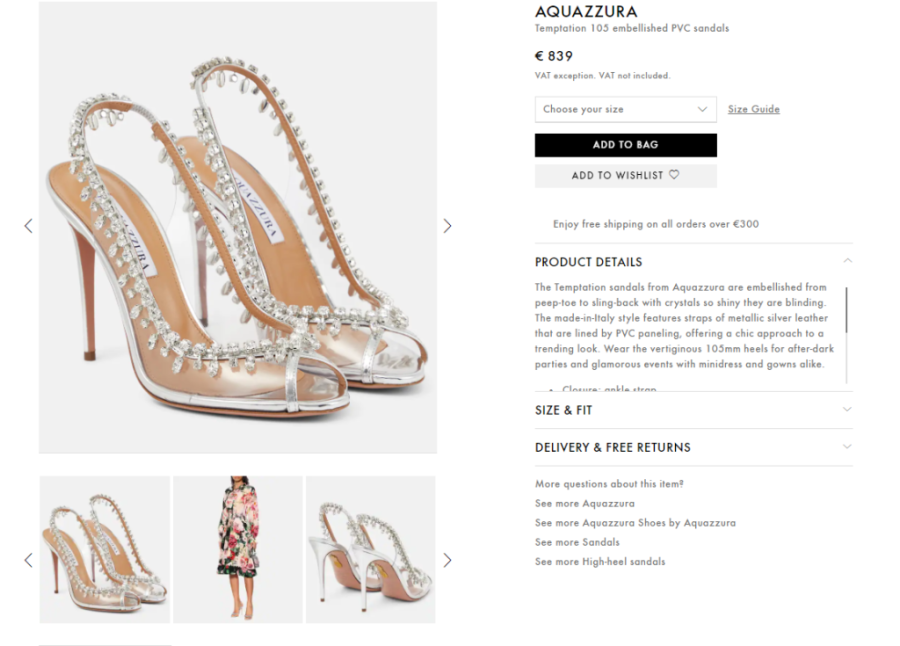Select the back view sandals thumbnail
This screenshot has height=646, width=900.
[x=370, y=549]
